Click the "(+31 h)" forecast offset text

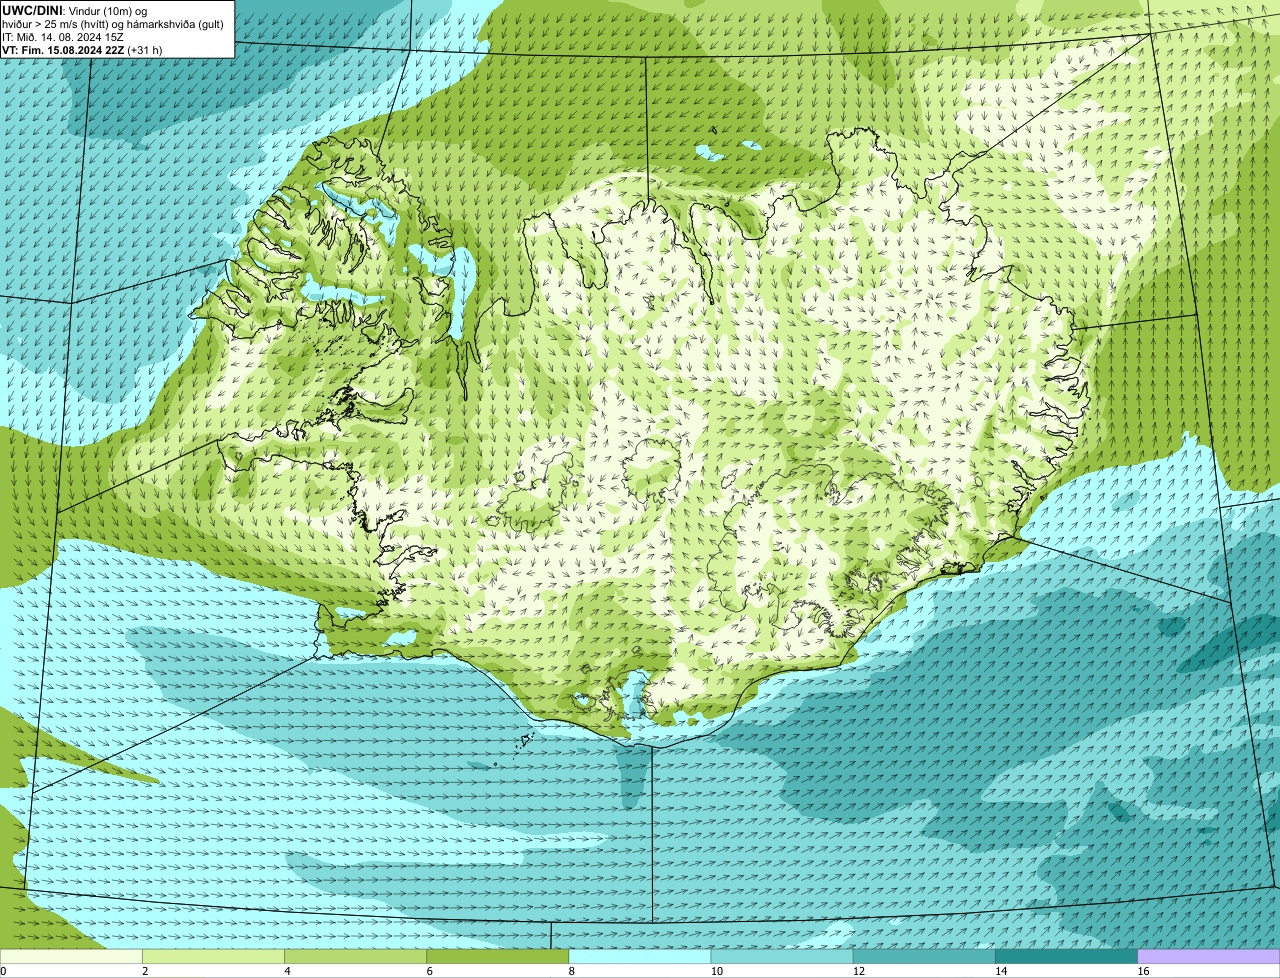144,50
